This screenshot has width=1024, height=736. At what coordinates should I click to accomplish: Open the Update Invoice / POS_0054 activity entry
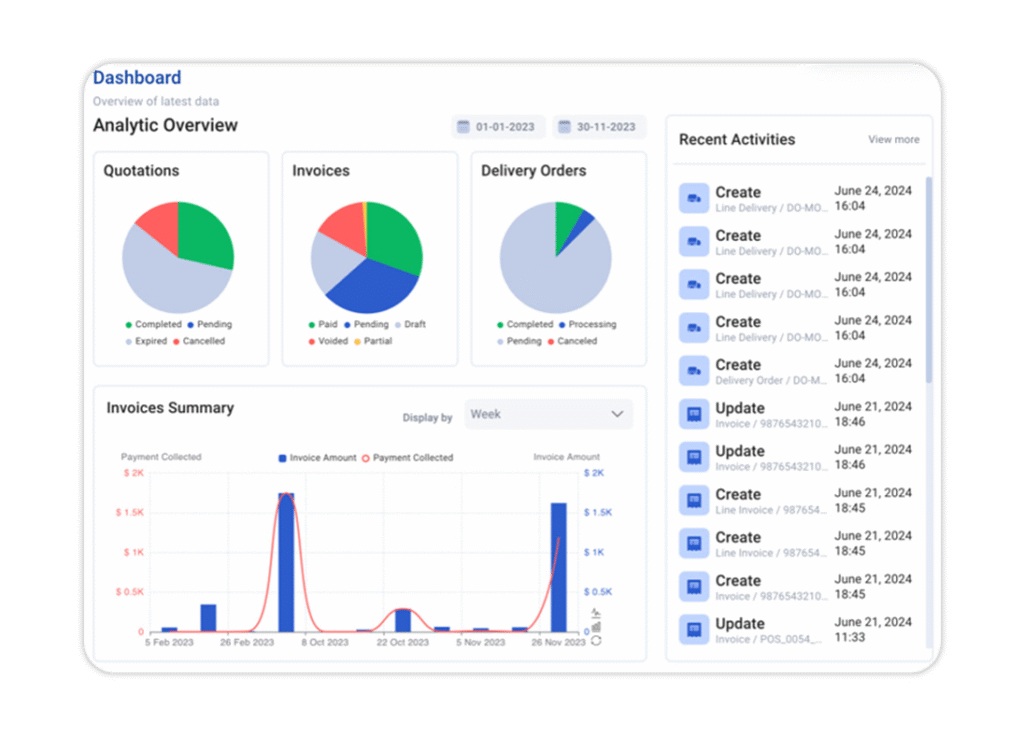point(770,630)
